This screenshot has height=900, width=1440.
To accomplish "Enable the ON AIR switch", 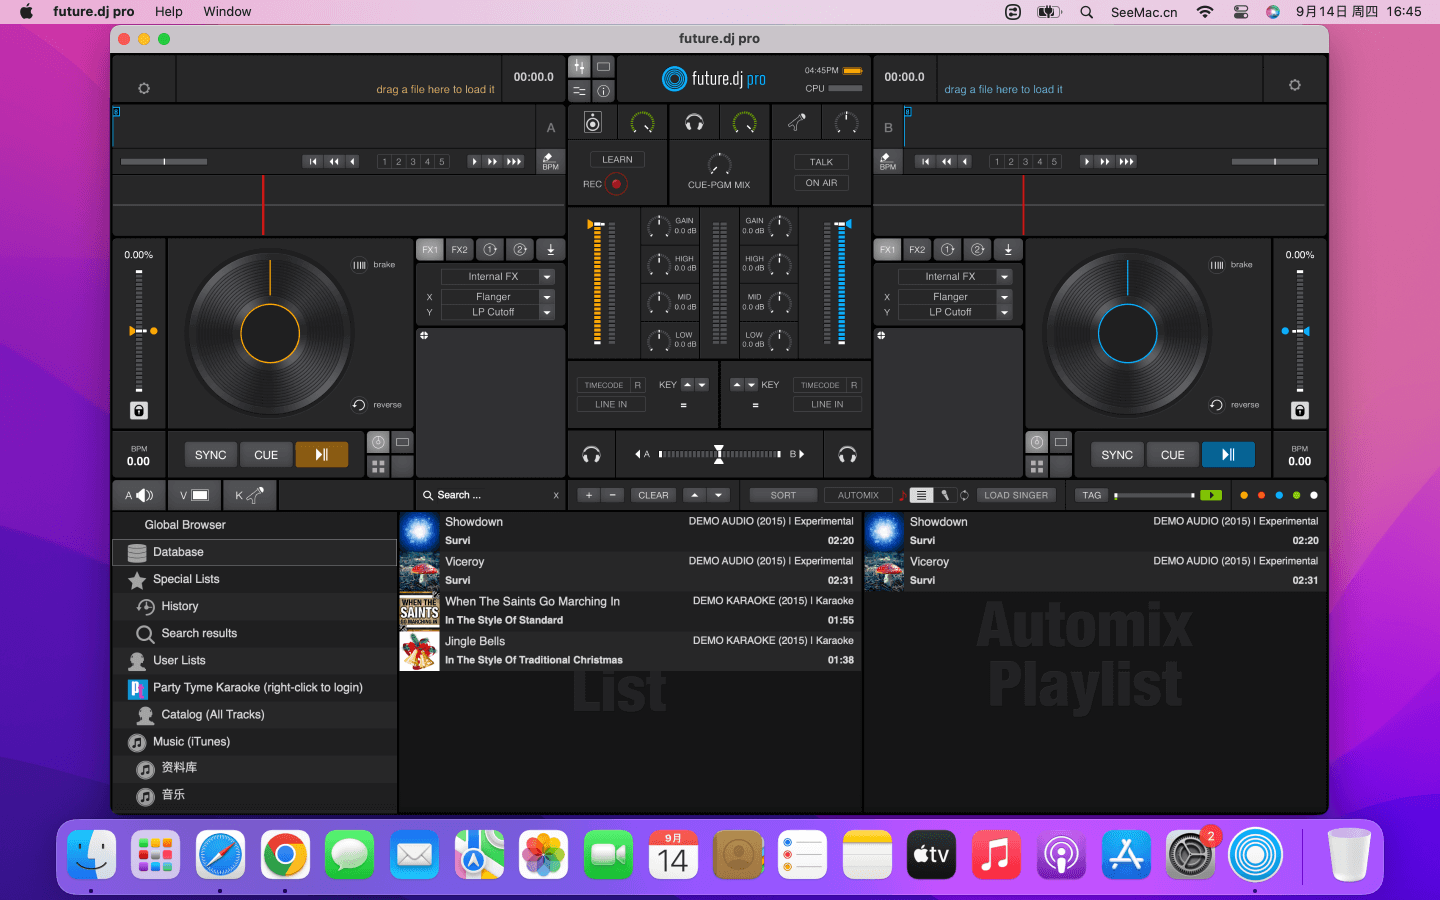I will tap(821, 183).
